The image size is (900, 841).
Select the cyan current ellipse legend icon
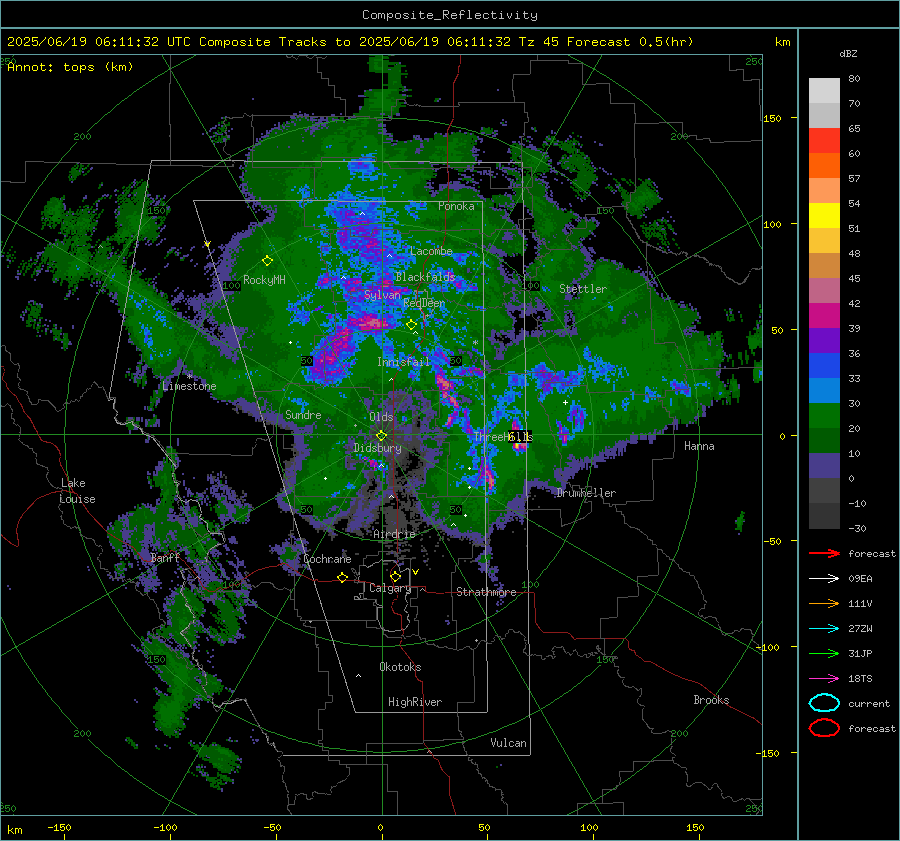pyautogui.click(x=824, y=703)
